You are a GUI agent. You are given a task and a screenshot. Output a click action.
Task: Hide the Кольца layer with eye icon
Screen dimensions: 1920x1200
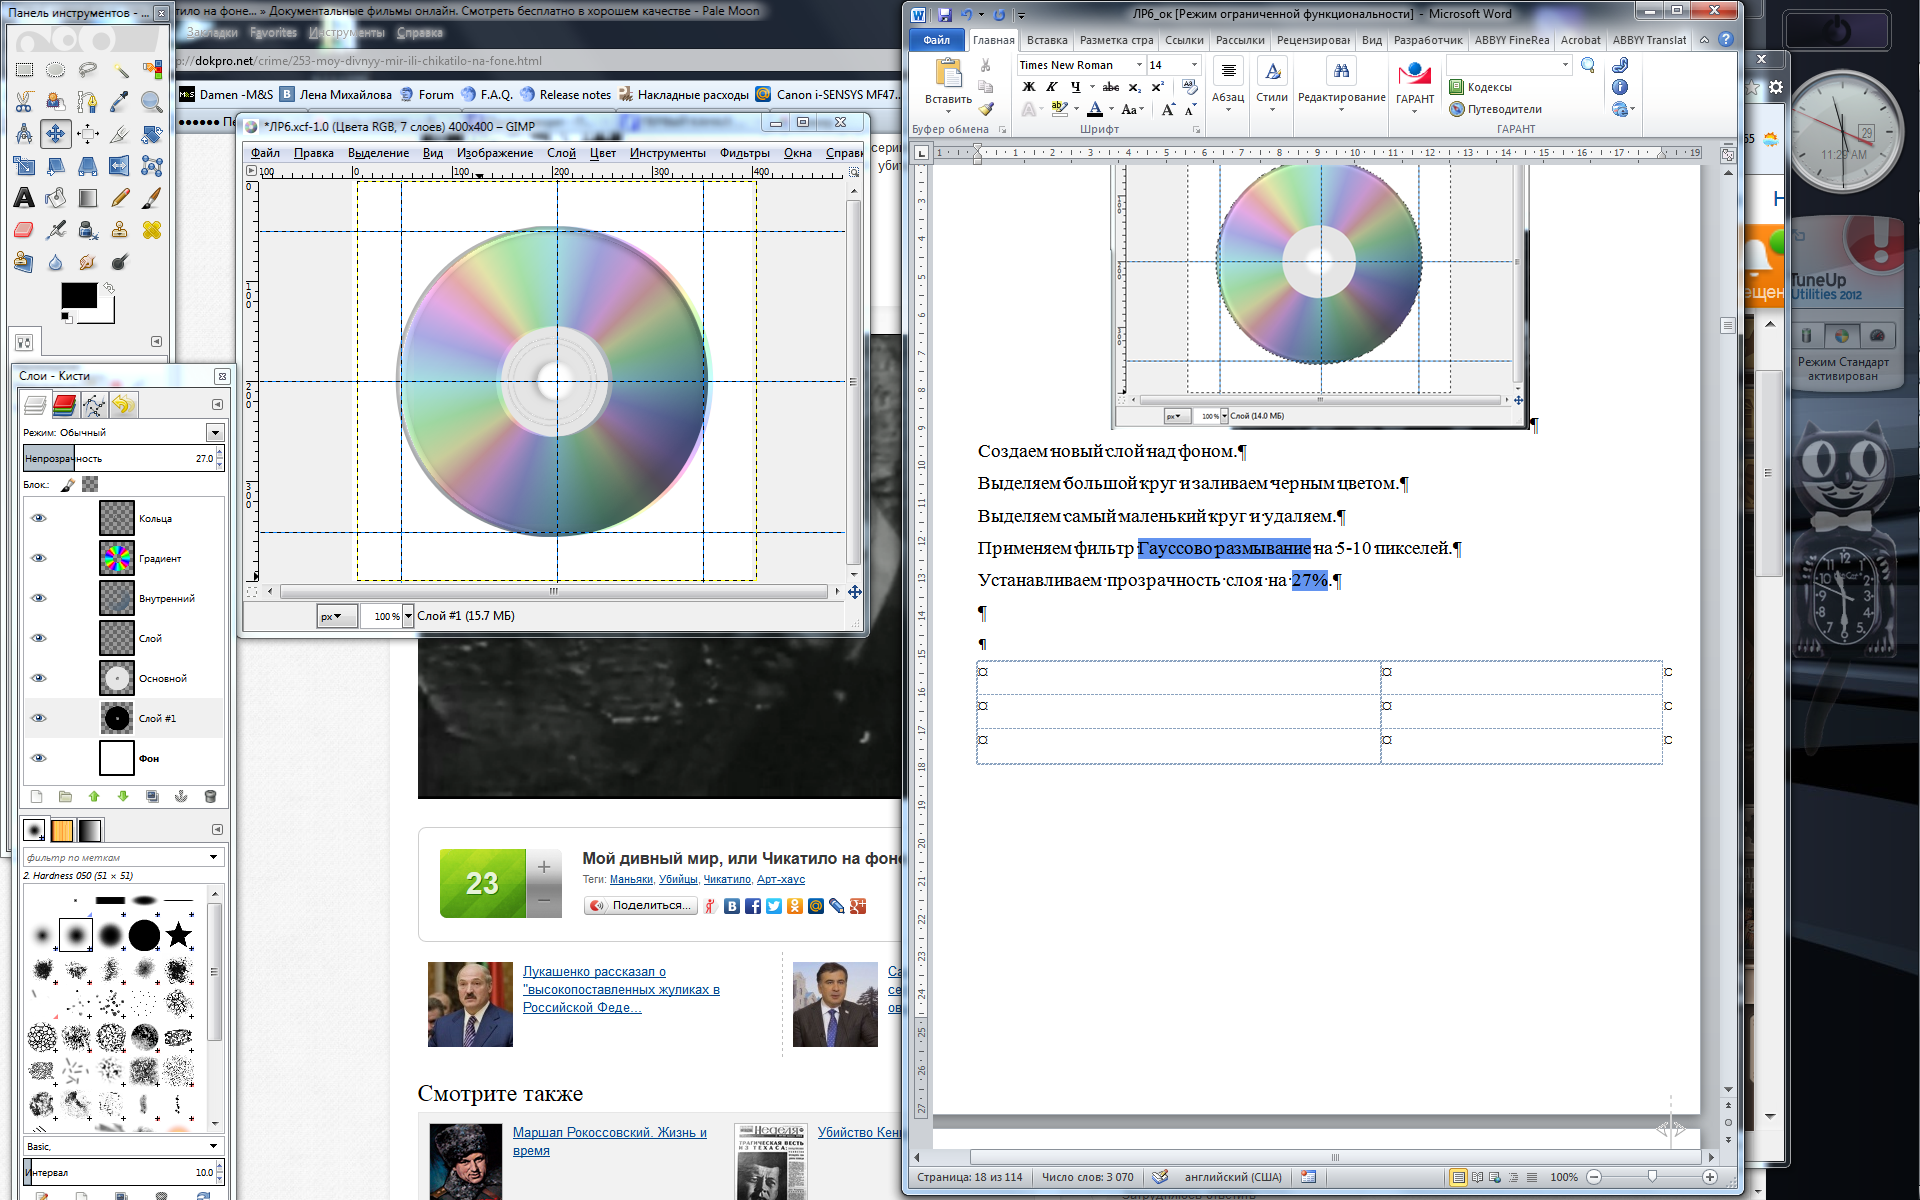[39, 518]
